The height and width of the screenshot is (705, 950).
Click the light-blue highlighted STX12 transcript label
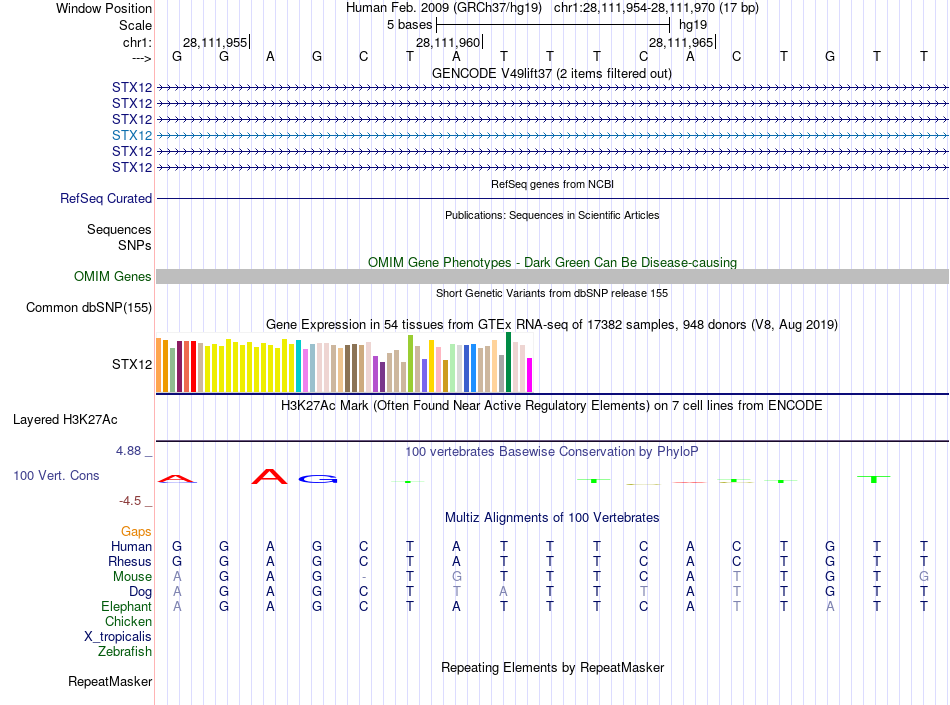(132, 135)
